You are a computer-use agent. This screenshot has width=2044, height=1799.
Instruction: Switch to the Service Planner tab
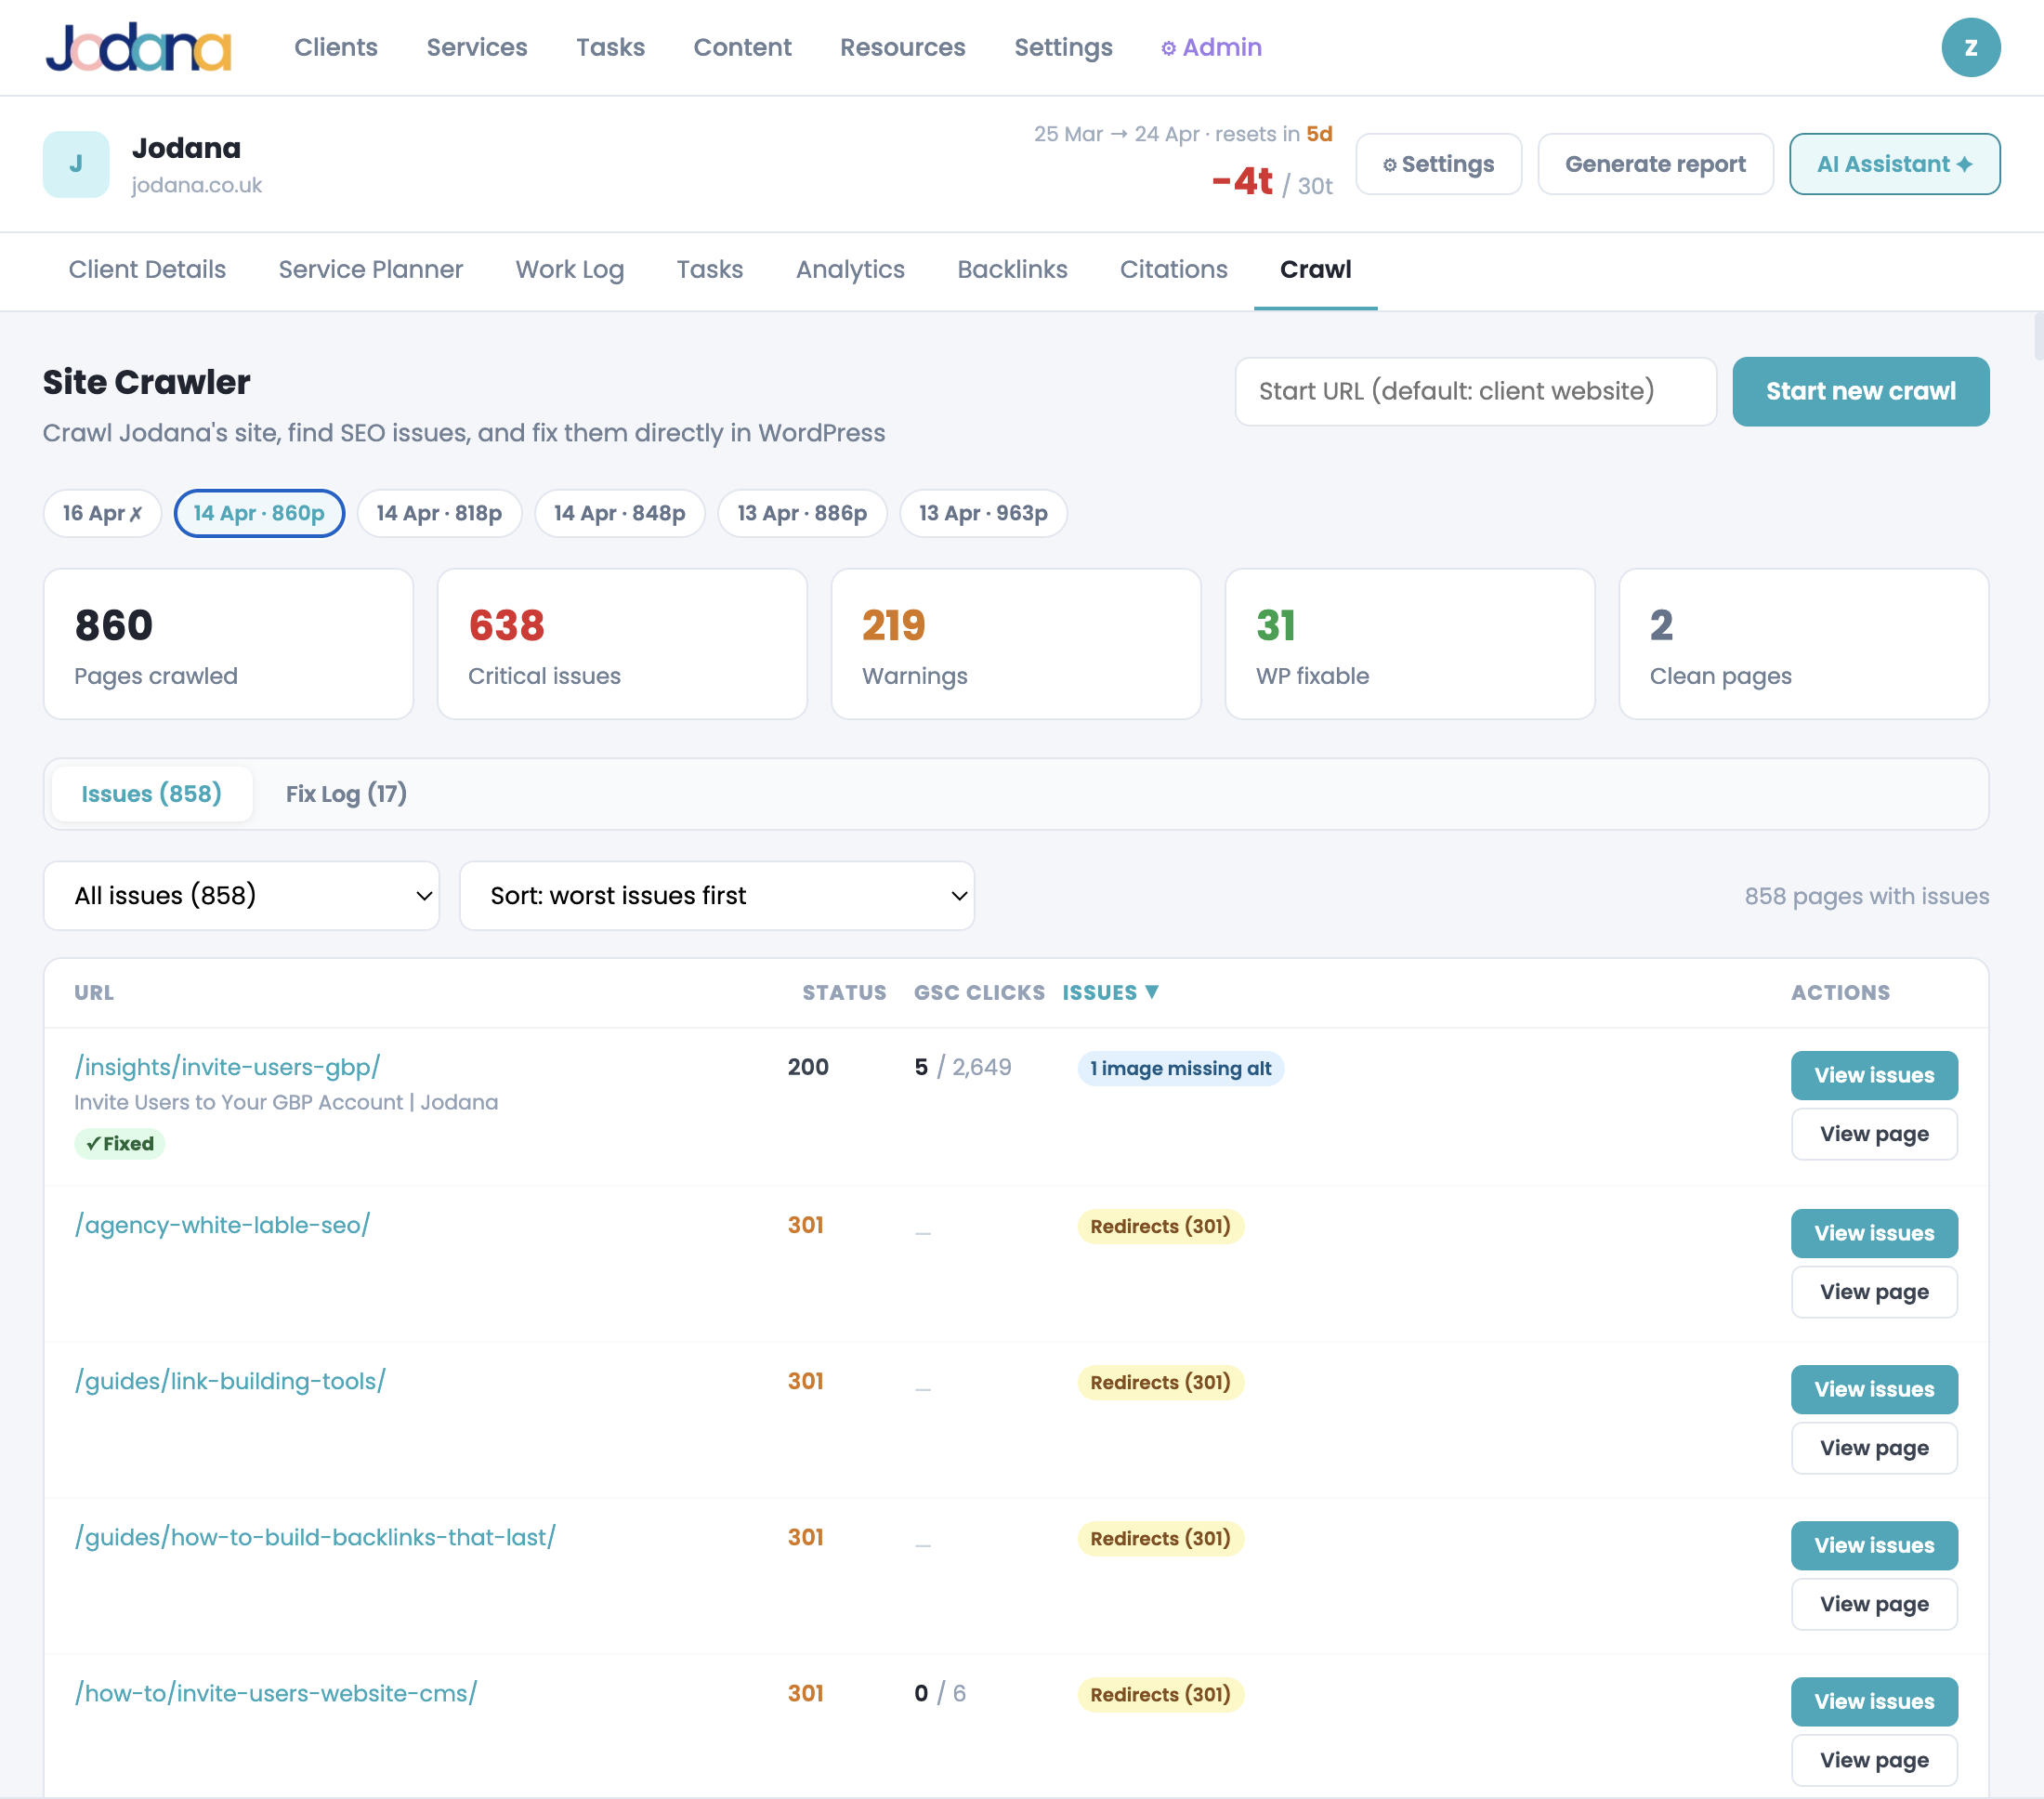click(x=371, y=269)
